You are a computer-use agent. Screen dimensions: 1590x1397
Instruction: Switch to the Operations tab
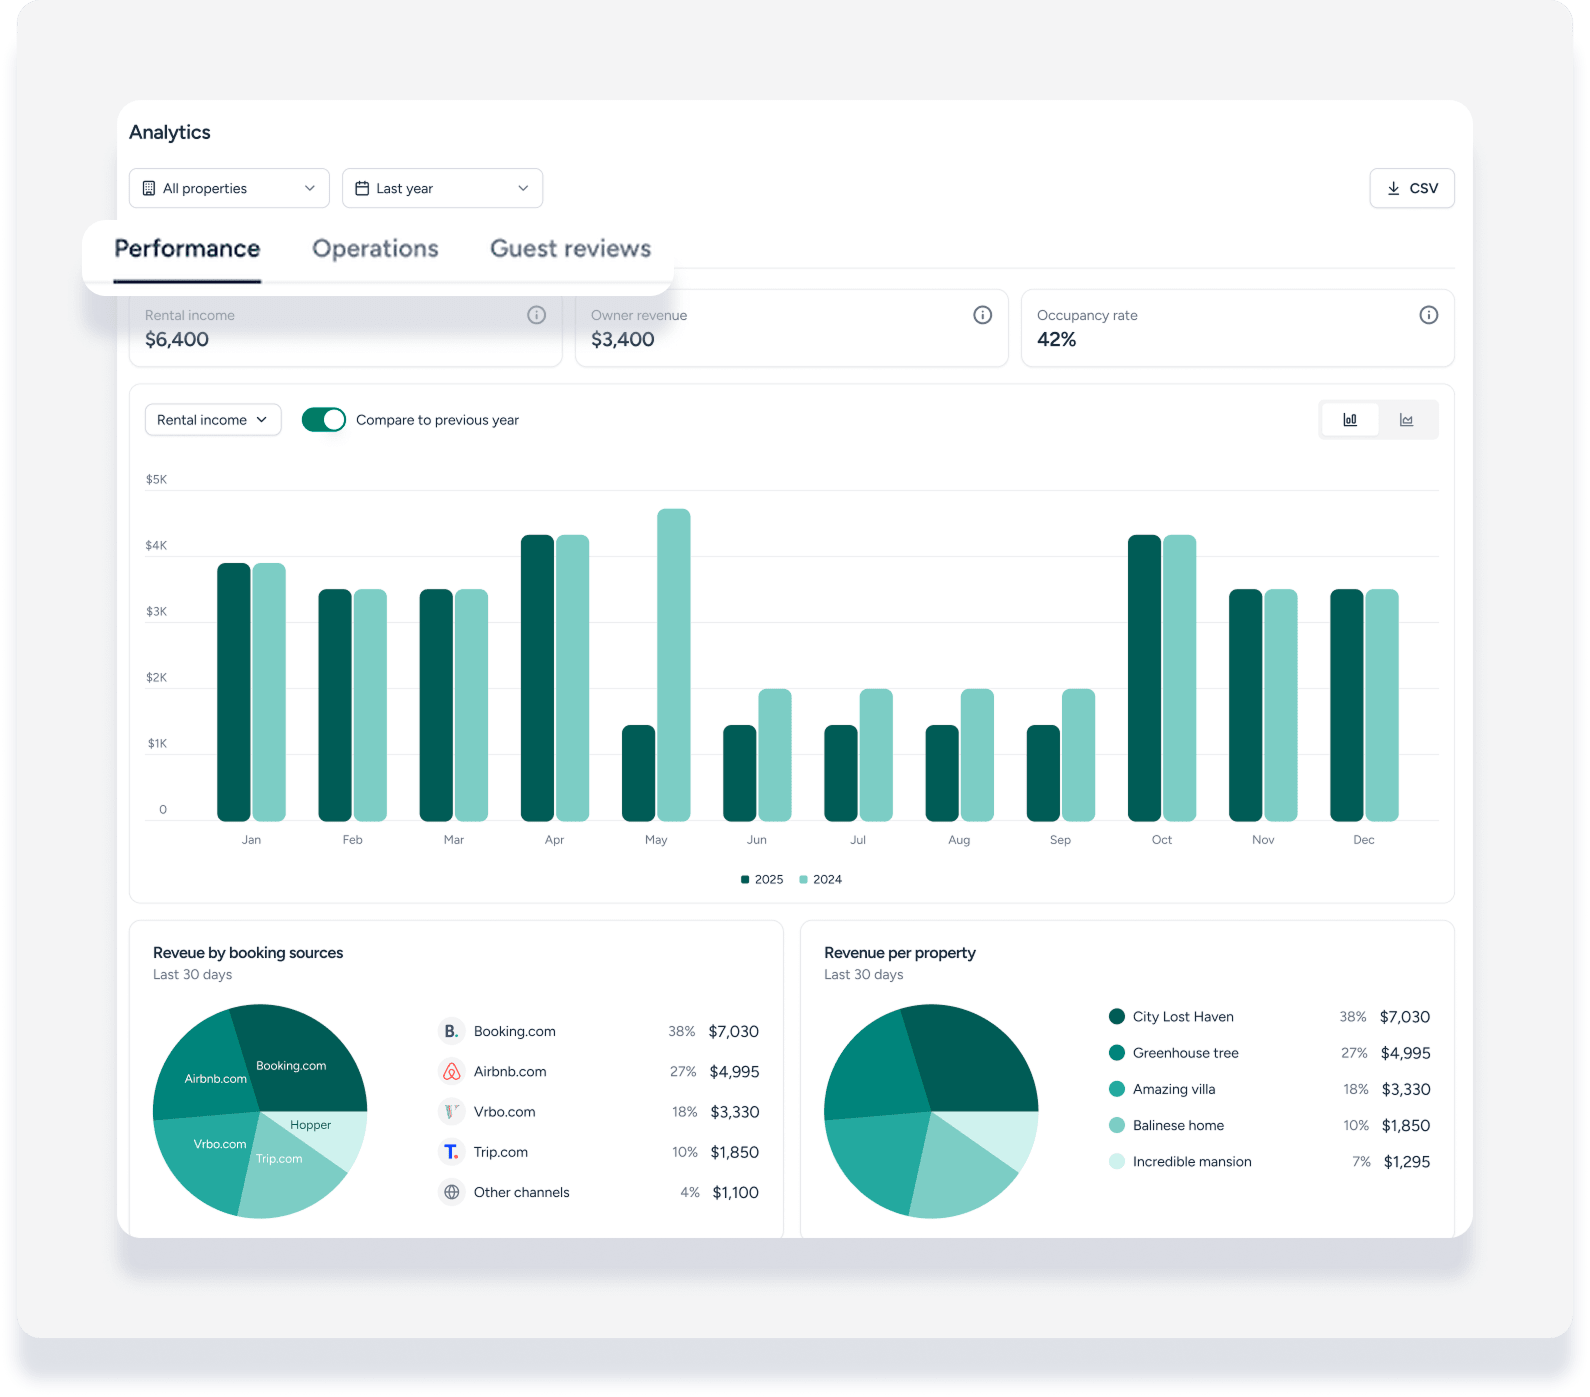tap(375, 249)
